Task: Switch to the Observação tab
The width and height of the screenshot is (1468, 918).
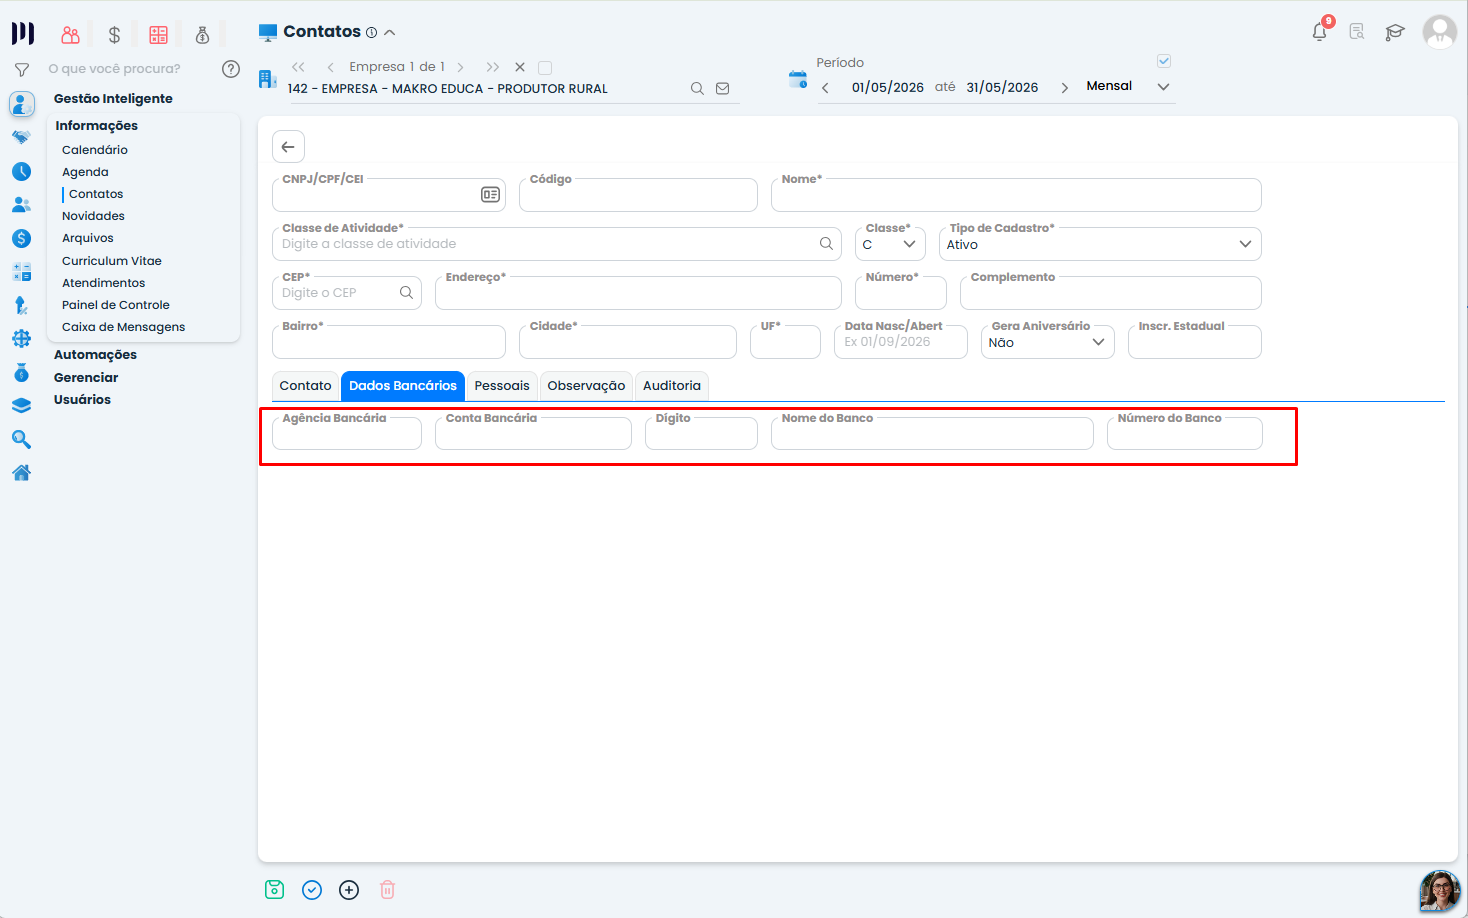Action: 586,386
